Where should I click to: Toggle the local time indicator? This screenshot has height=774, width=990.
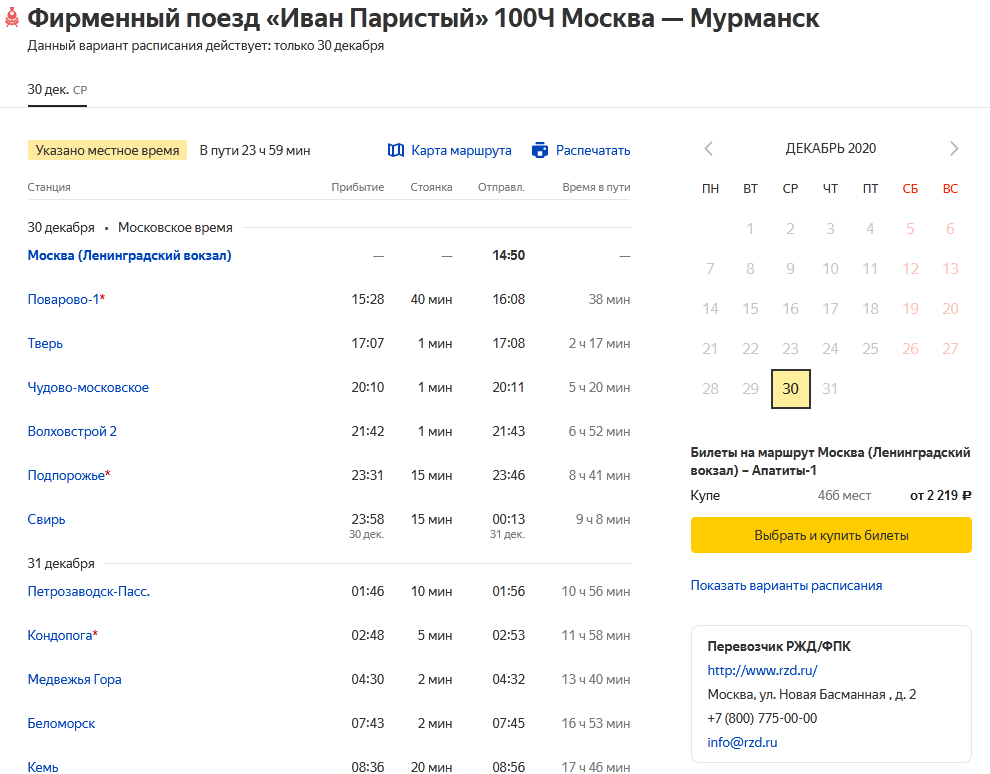tap(107, 150)
